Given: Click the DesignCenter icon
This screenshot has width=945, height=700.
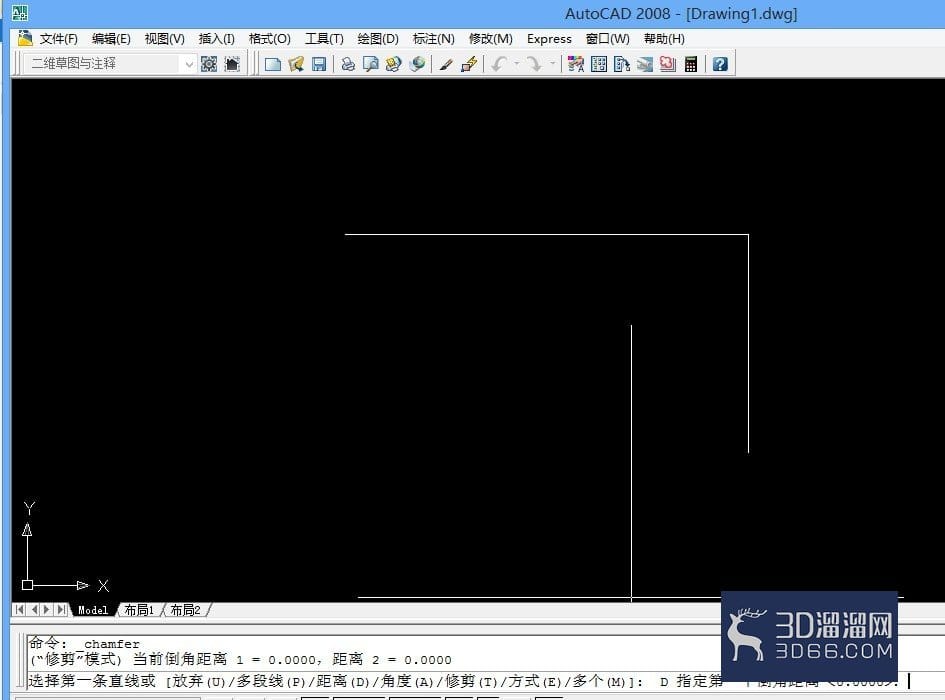Looking at the screenshot, I should tap(599, 64).
